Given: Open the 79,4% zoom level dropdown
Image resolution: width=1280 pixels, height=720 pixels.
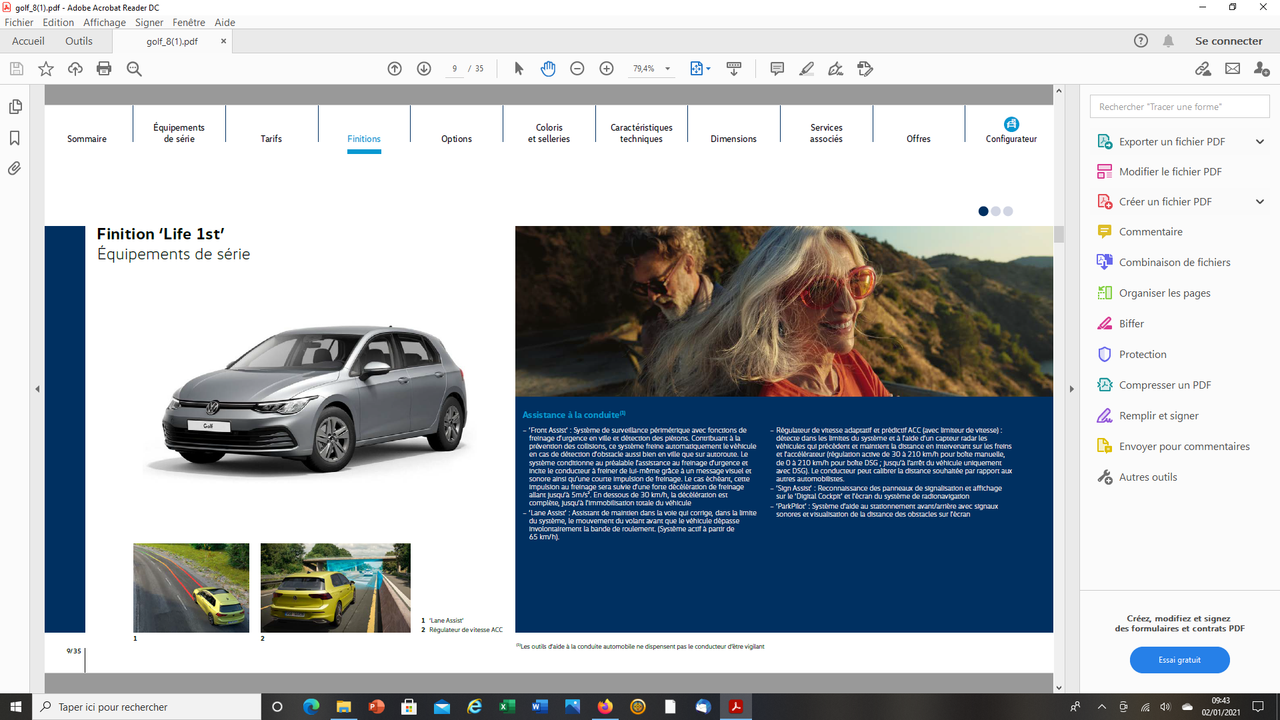Looking at the screenshot, I should [652, 69].
